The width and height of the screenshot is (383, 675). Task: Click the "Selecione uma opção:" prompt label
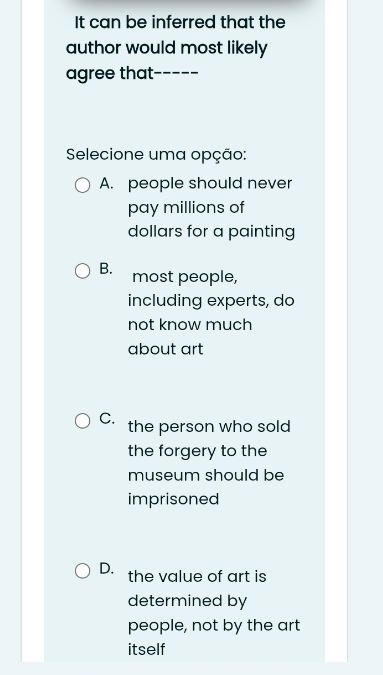(x=156, y=154)
